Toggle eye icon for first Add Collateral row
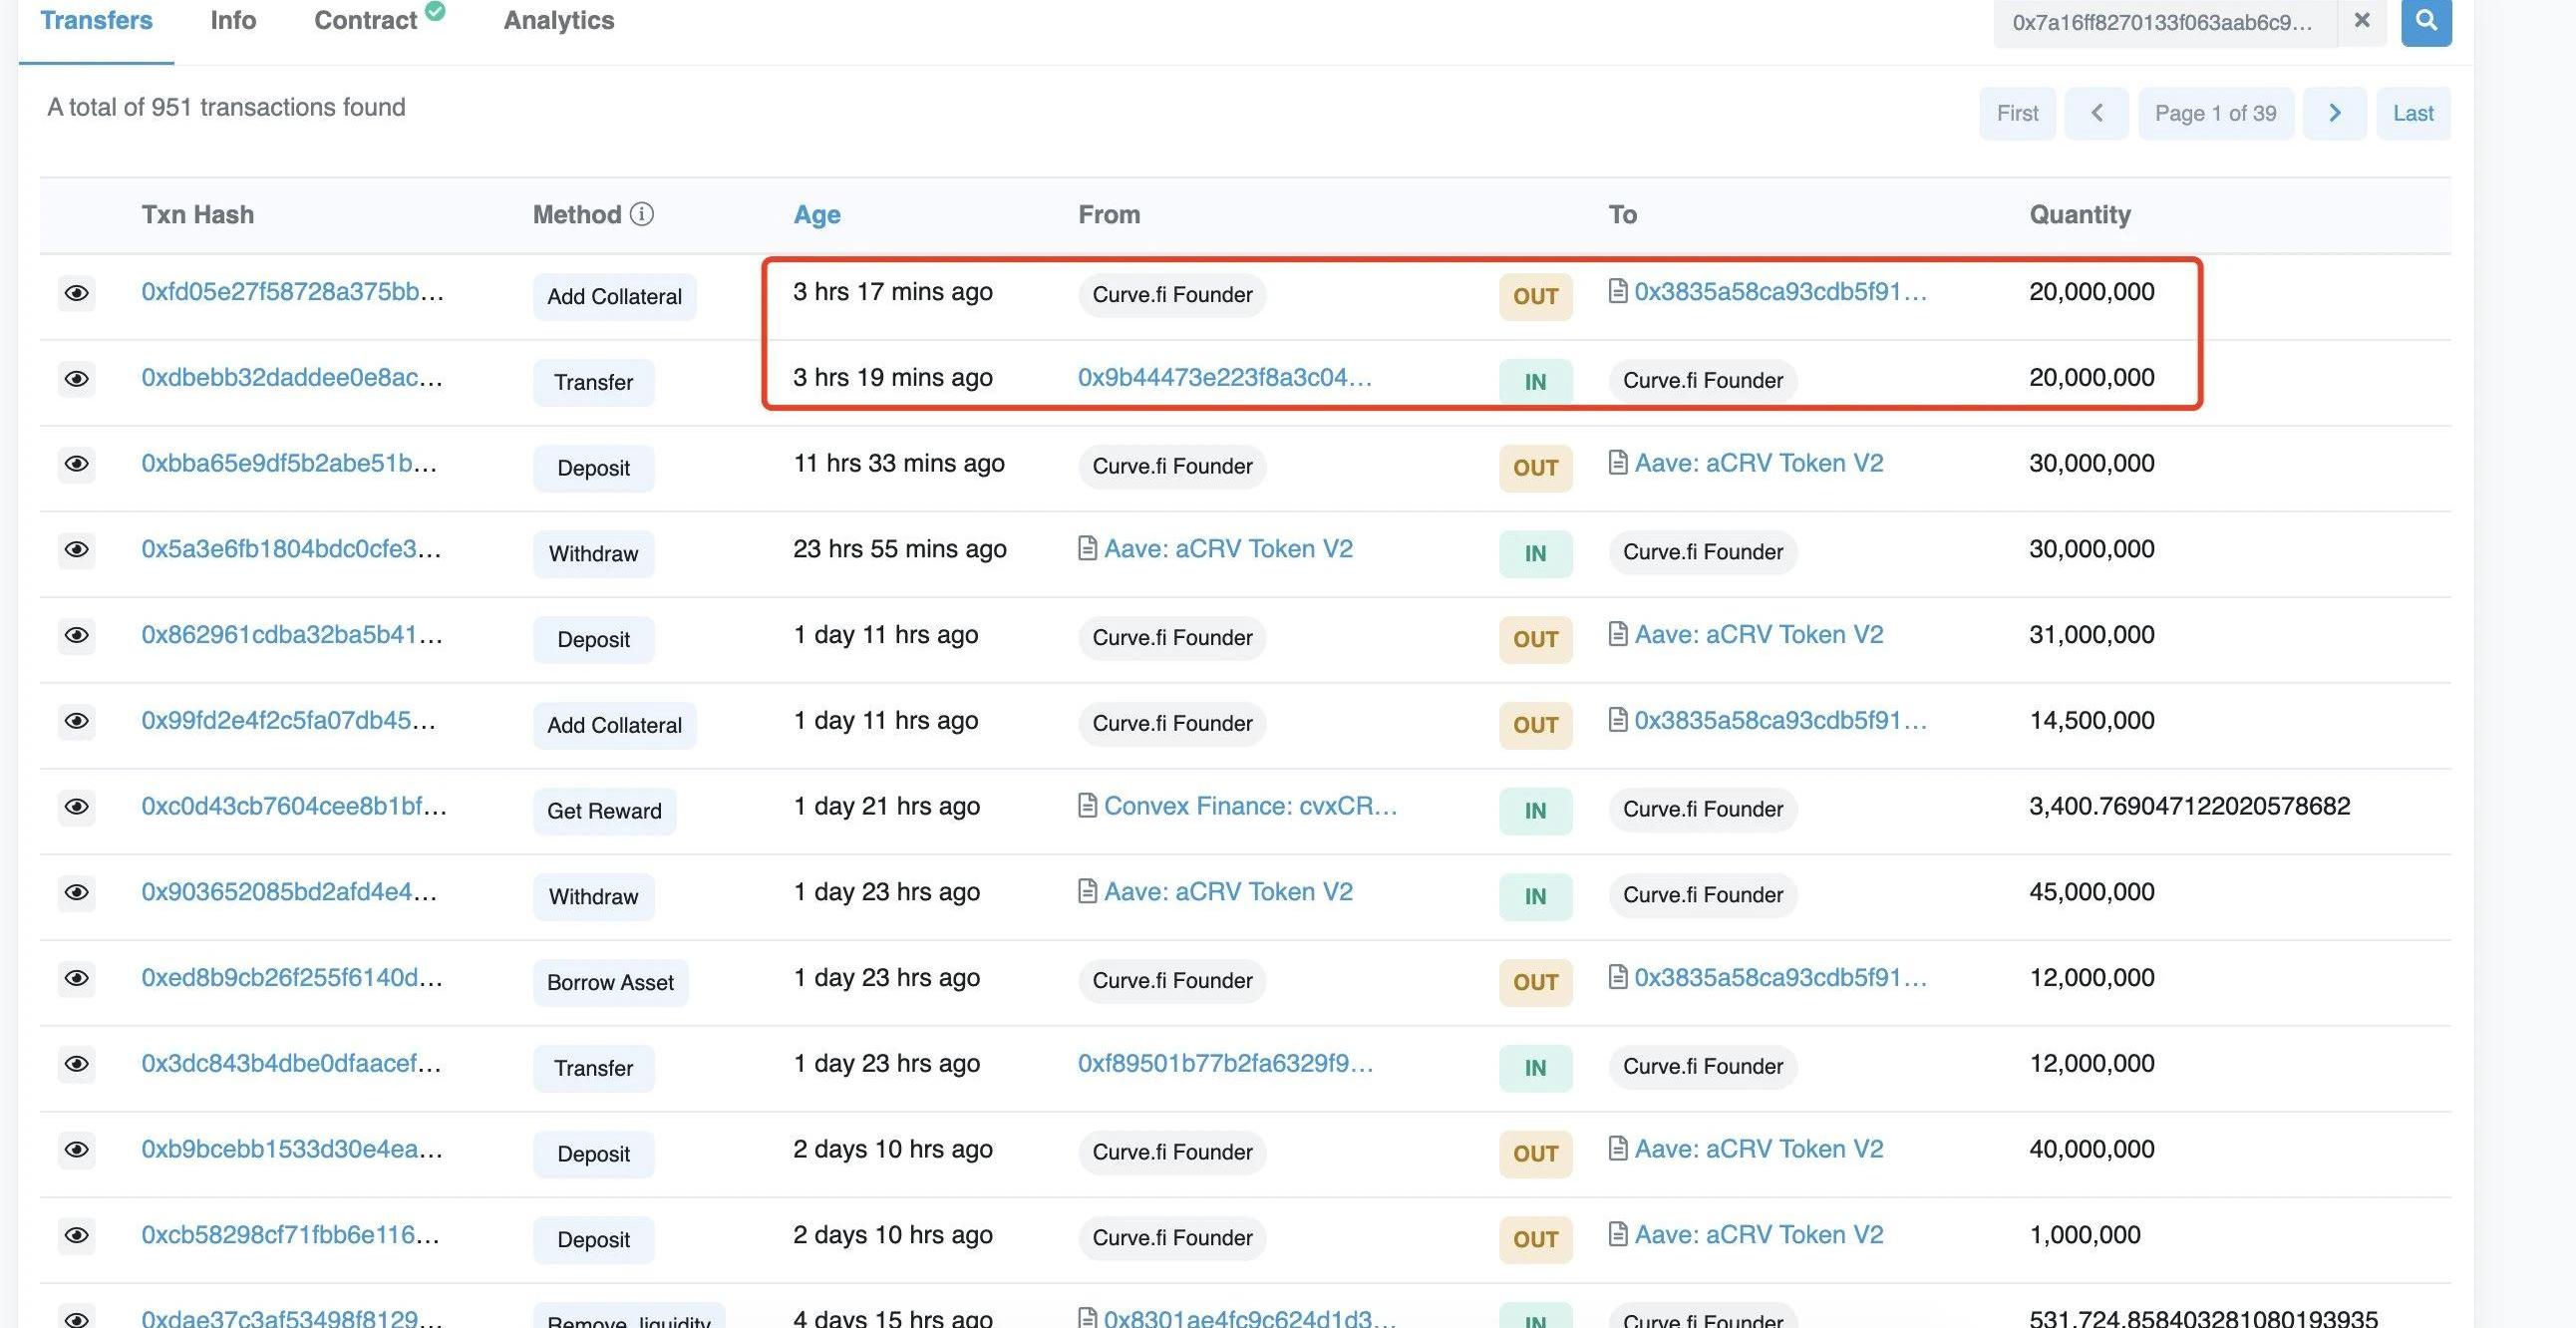This screenshot has height=1328, width=2576. 77,293
